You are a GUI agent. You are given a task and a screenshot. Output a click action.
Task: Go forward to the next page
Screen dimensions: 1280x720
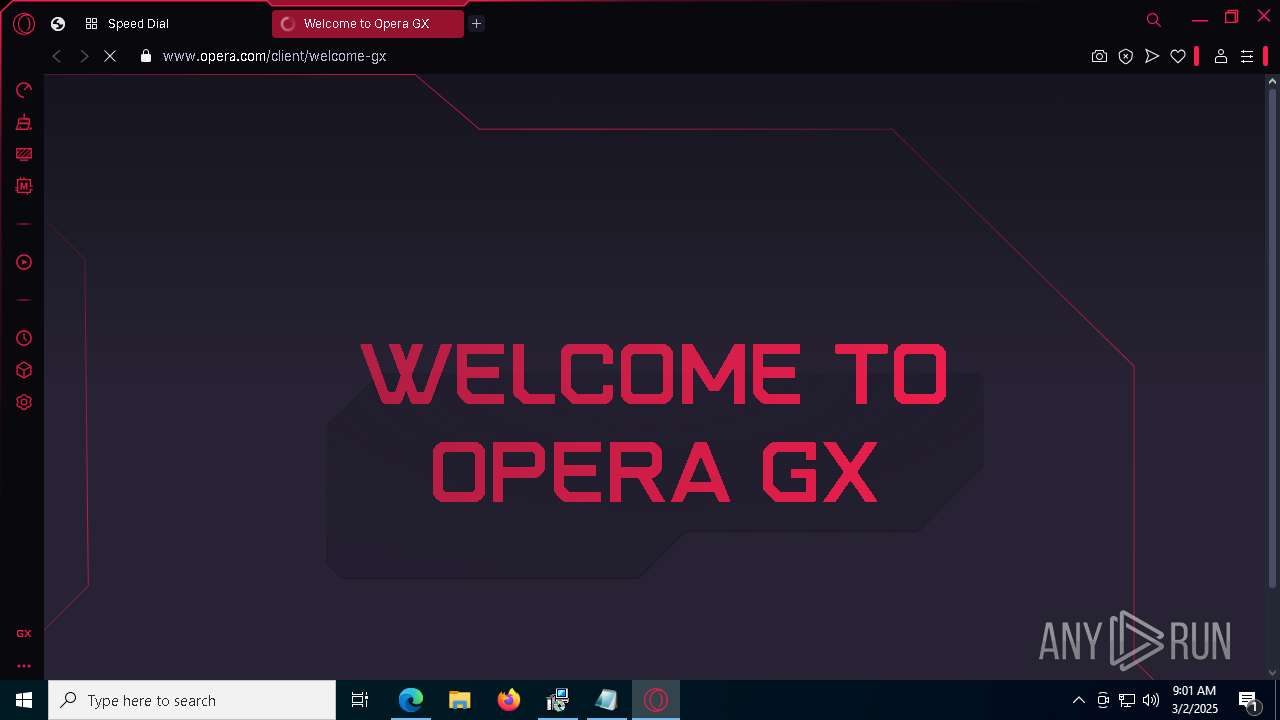(84, 57)
